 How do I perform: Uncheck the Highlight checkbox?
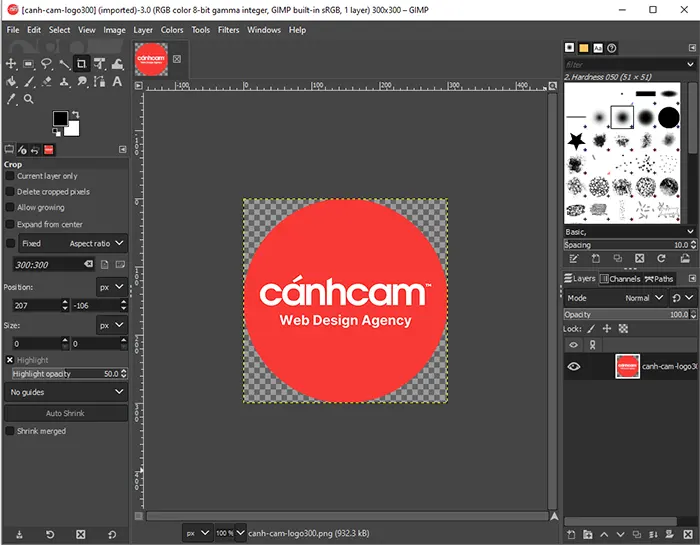point(10,360)
